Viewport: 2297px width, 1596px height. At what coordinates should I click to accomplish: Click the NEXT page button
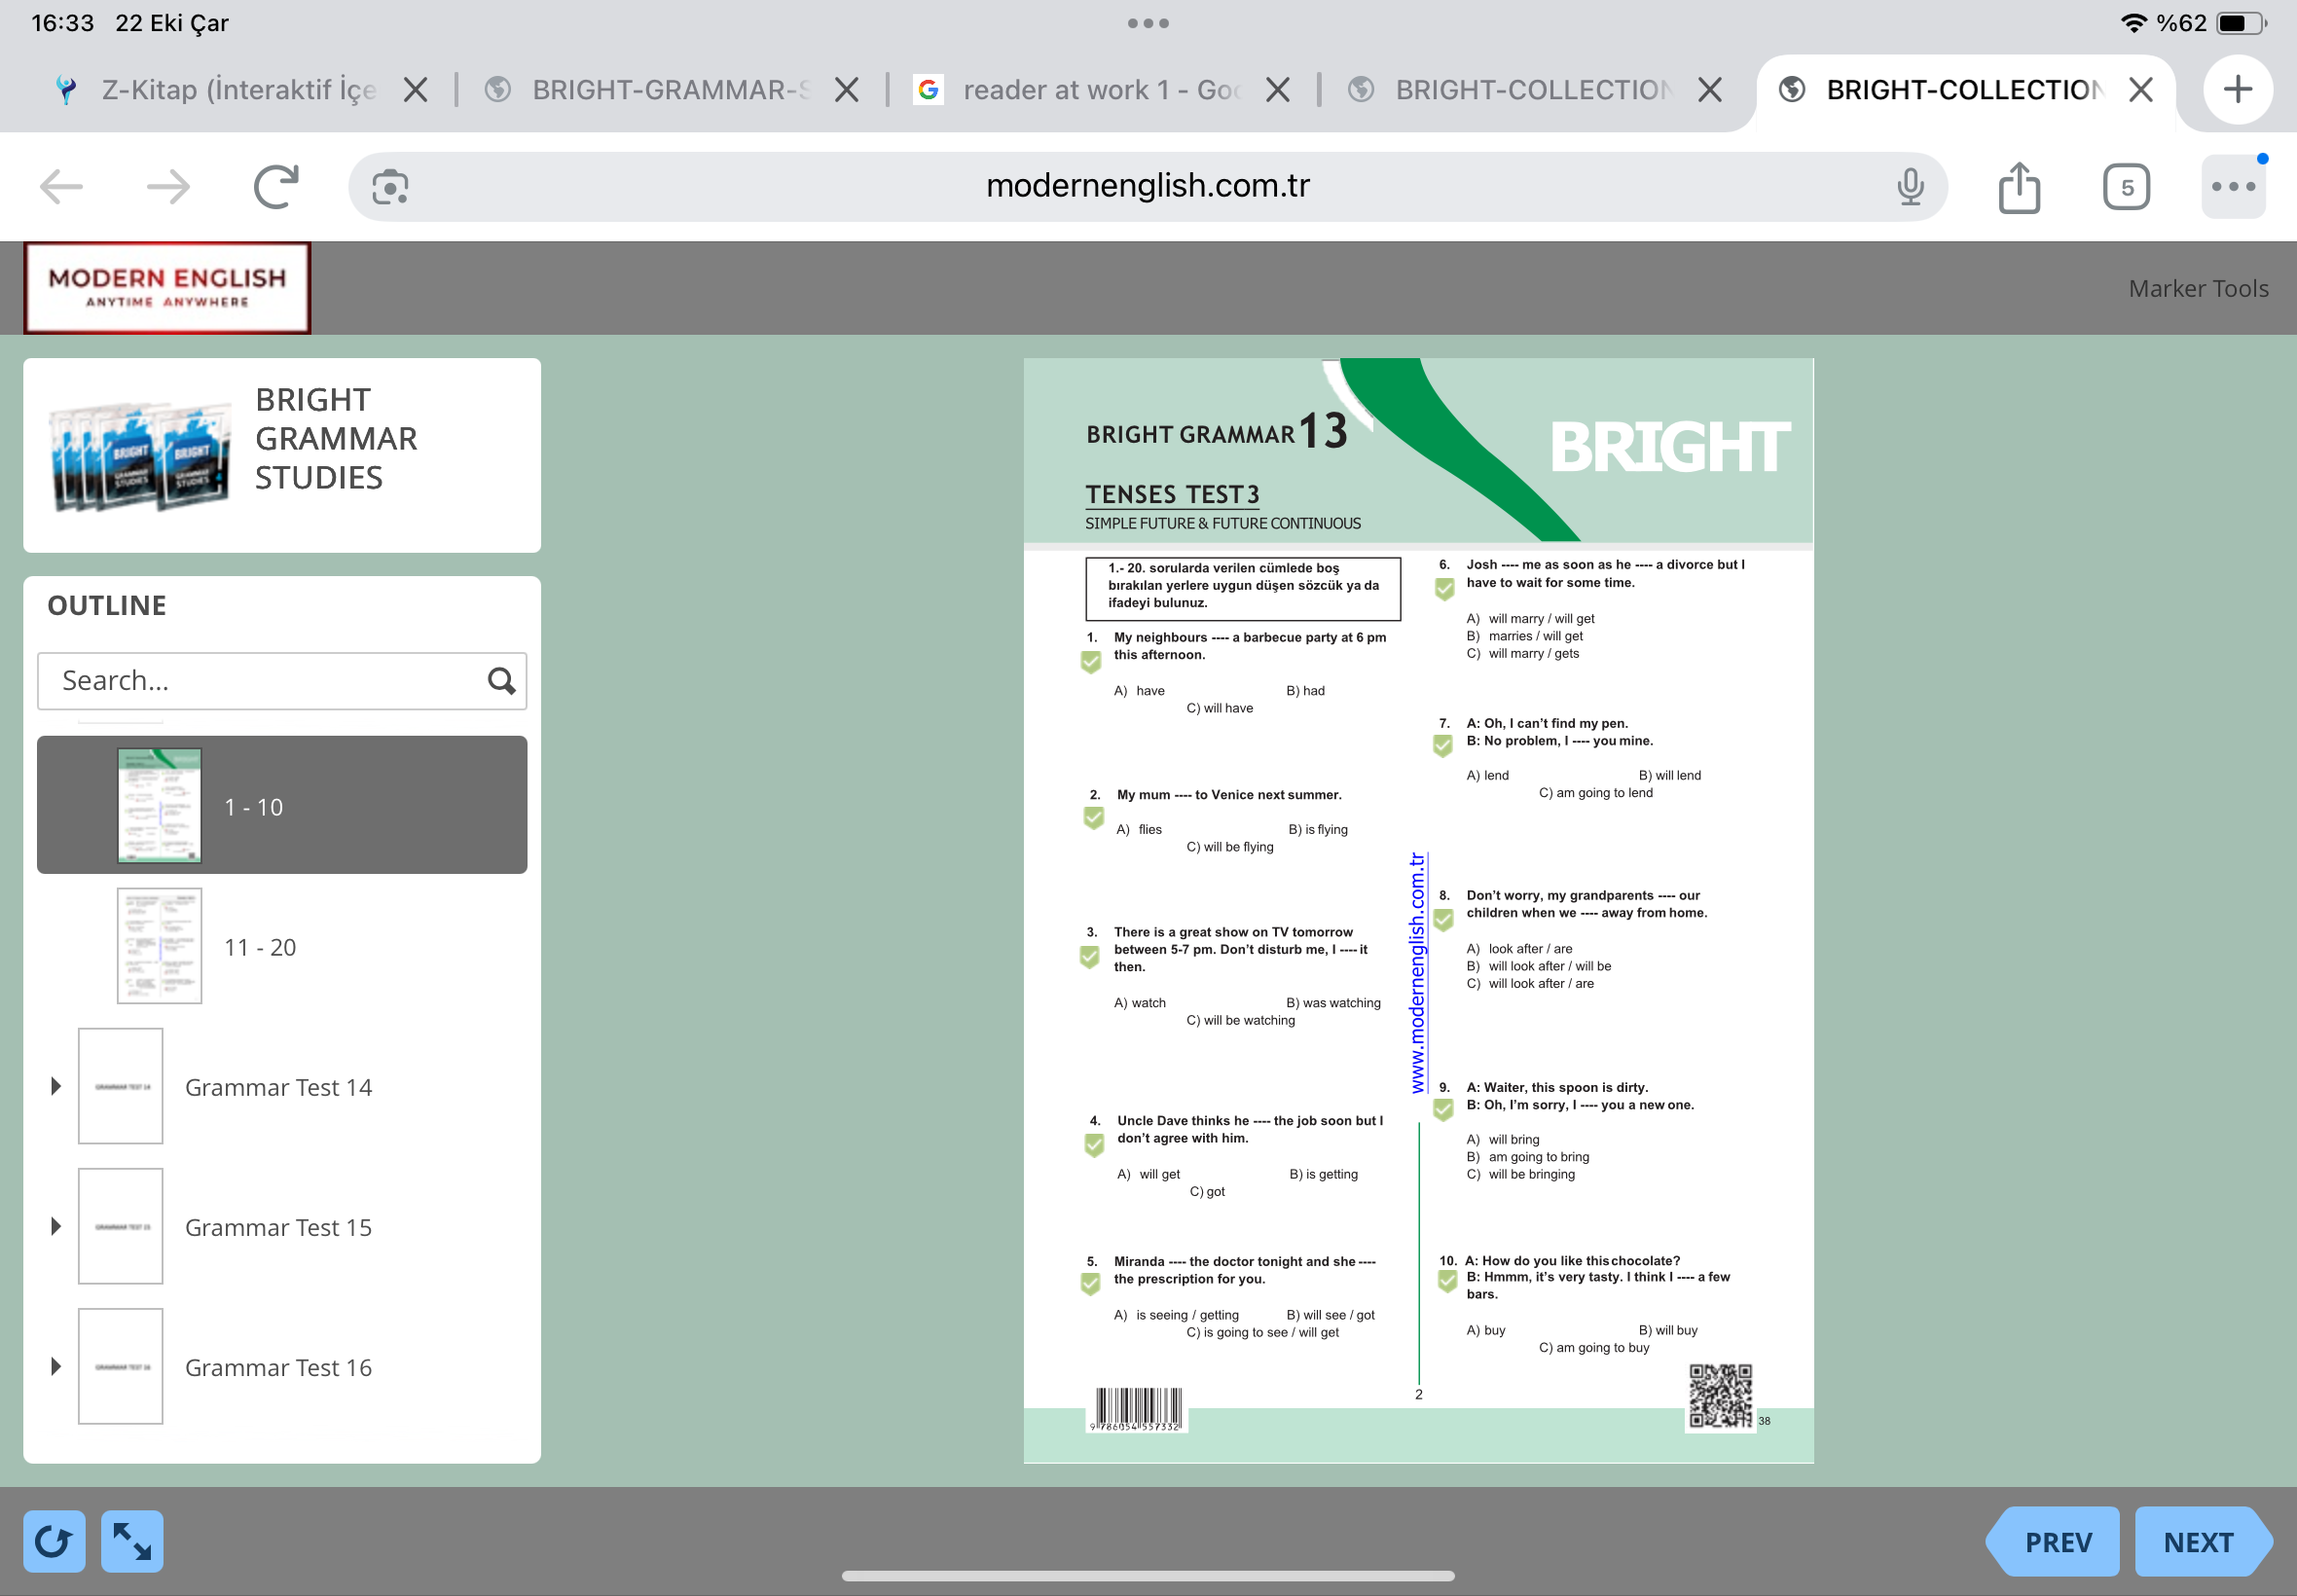(x=2199, y=1541)
